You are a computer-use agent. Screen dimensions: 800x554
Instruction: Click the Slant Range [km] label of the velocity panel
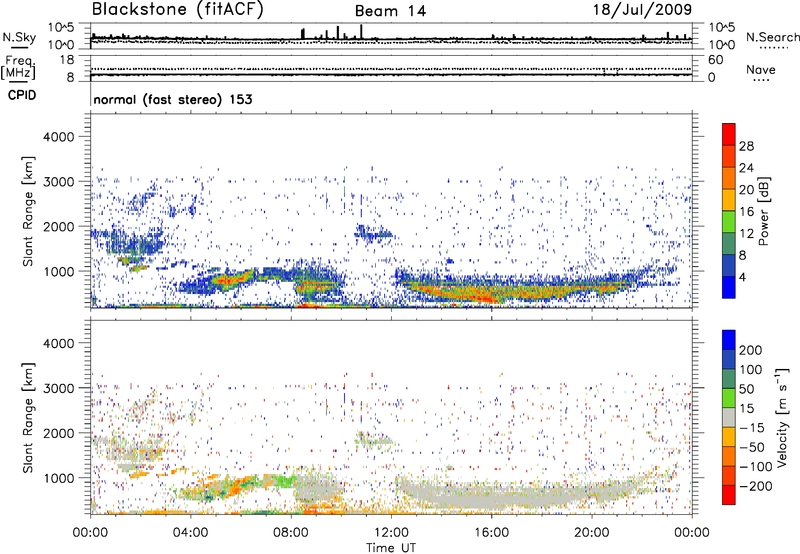29,417
